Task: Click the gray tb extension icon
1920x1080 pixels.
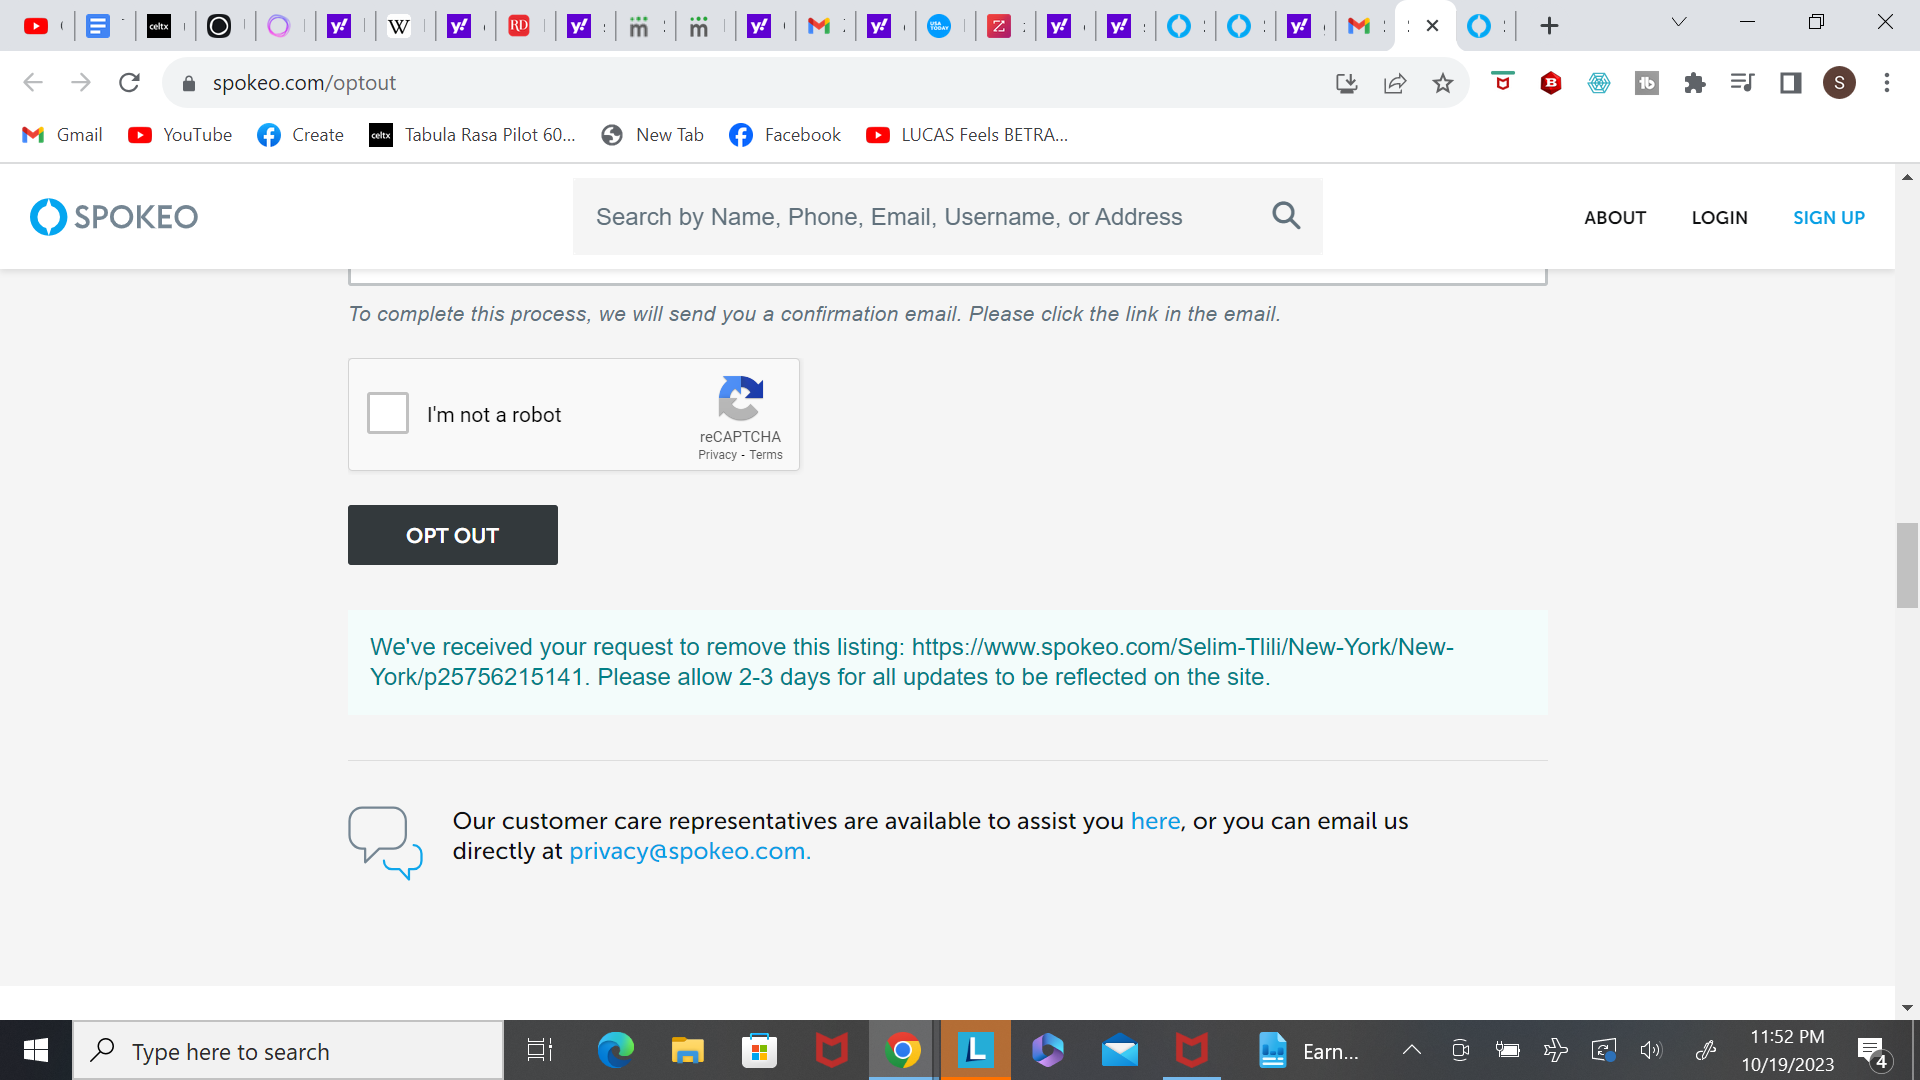Action: tap(1647, 83)
